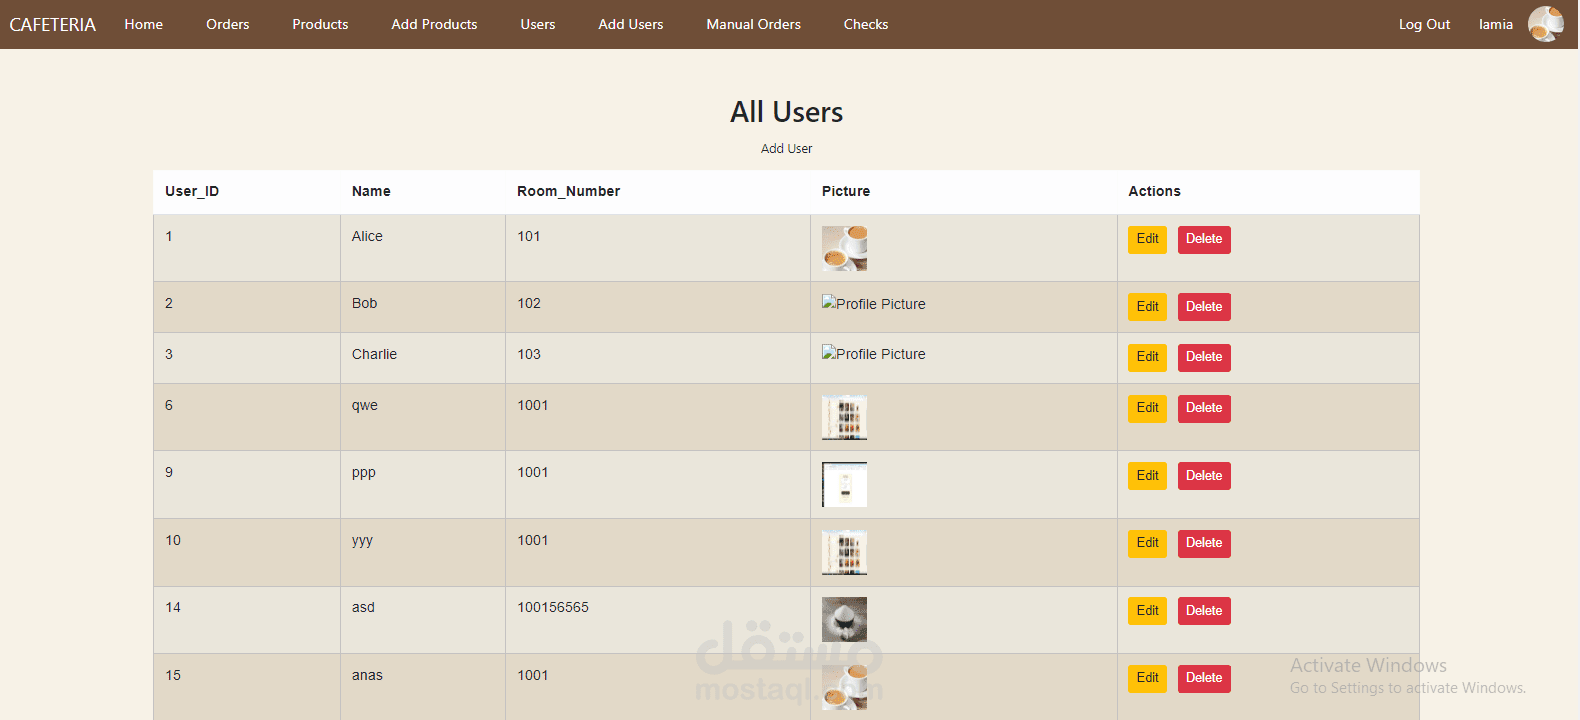Edit user Bob
Screen dimensions: 1580x720
(x=1147, y=307)
